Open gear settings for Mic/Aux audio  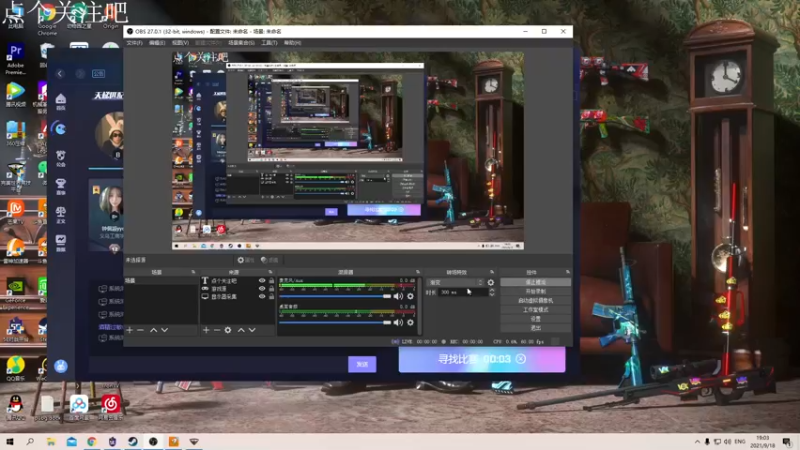pos(410,296)
